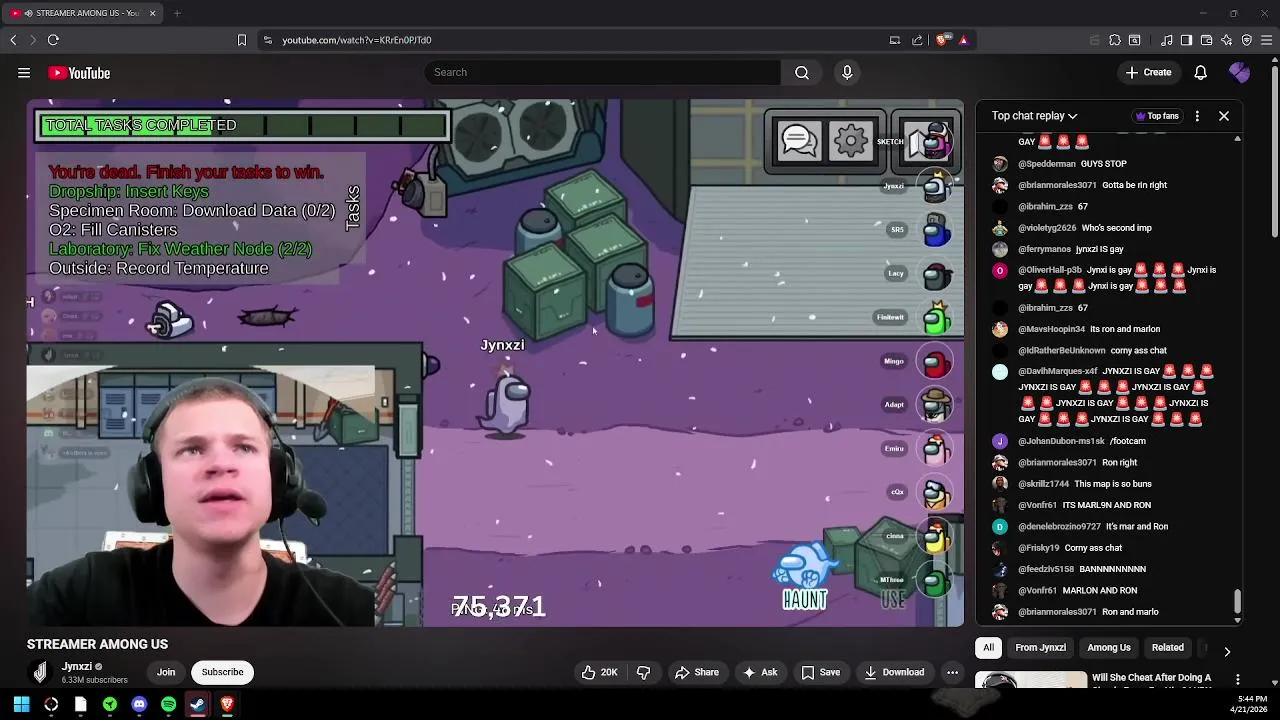Expand the related chips right arrow
Image resolution: width=1280 pixels, height=720 pixels.
click(x=1226, y=651)
